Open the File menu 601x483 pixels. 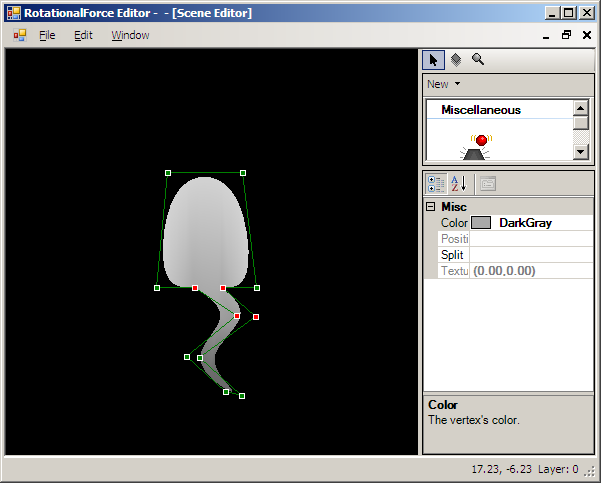pyautogui.click(x=47, y=35)
